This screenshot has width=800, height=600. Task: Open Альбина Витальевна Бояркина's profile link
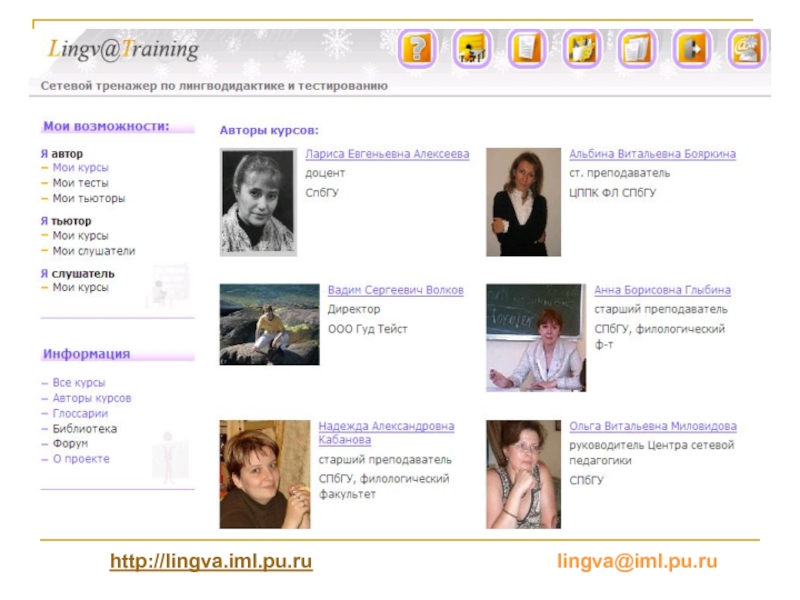click(x=653, y=154)
